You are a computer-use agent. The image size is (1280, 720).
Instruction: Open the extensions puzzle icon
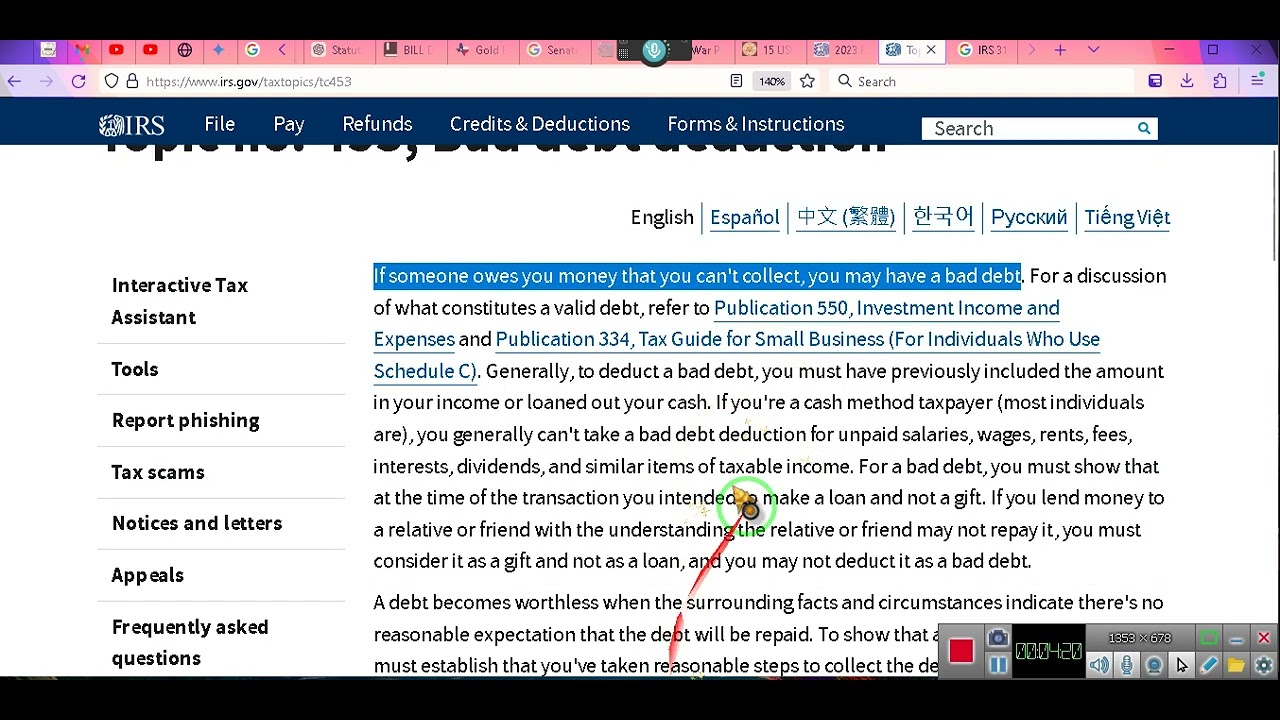(1220, 81)
